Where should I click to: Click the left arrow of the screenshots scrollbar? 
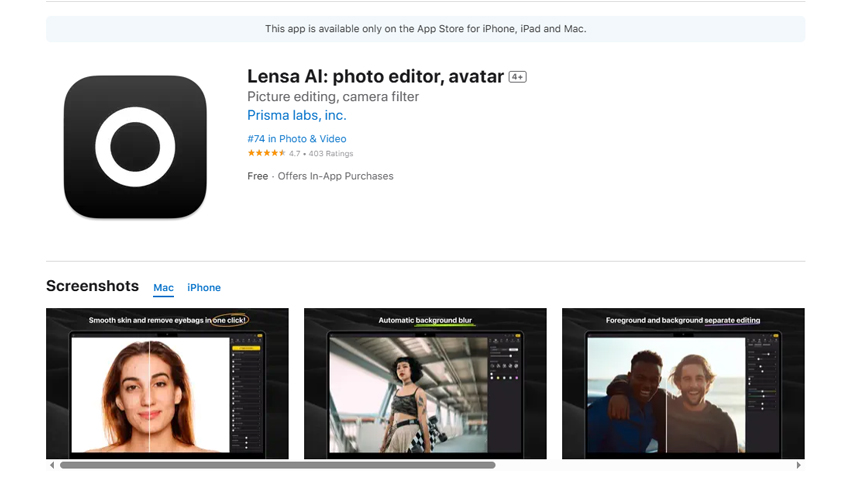point(52,465)
